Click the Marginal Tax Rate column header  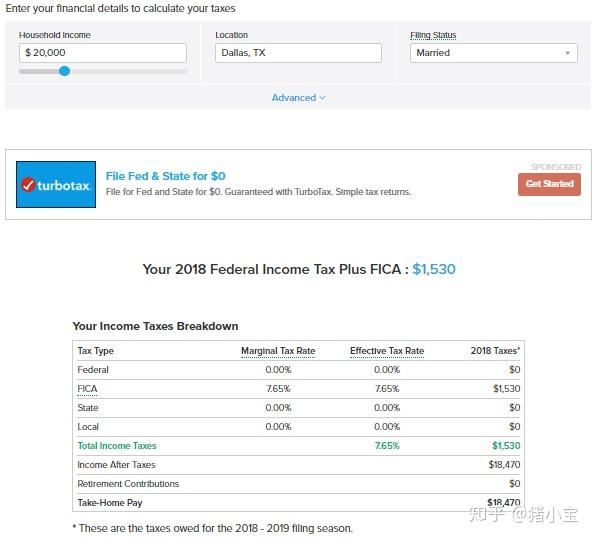pyautogui.click(x=278, y=351)
